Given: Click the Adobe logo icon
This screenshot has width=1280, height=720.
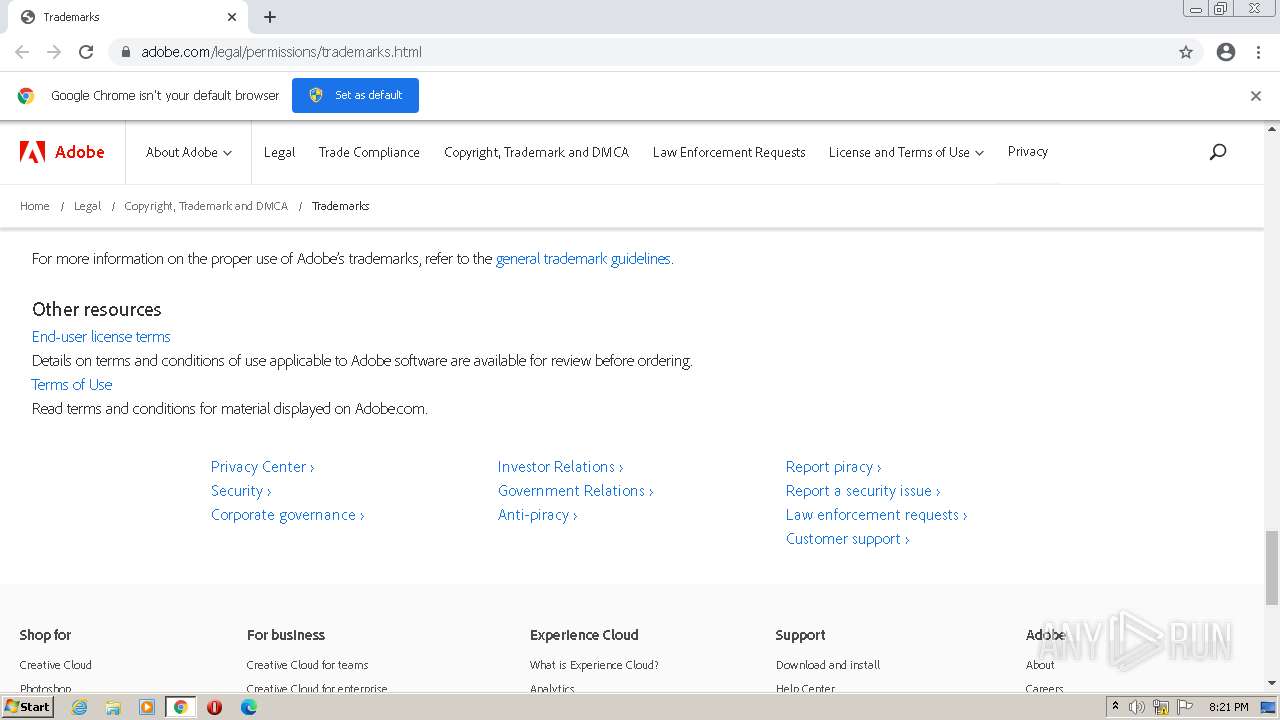Looking at the screenshot, I should point(33,152).
